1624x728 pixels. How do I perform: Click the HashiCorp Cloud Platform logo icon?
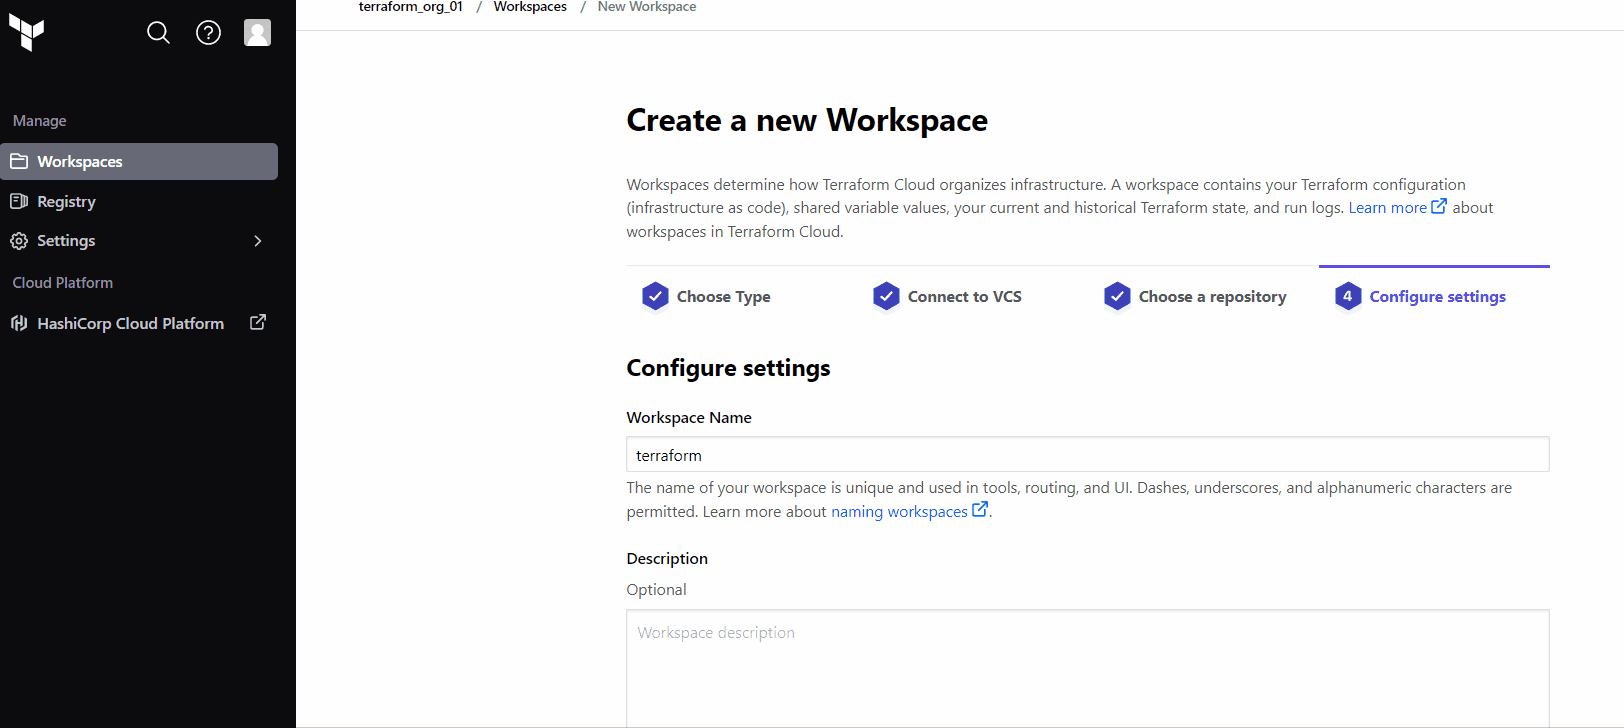click(19, 323)
